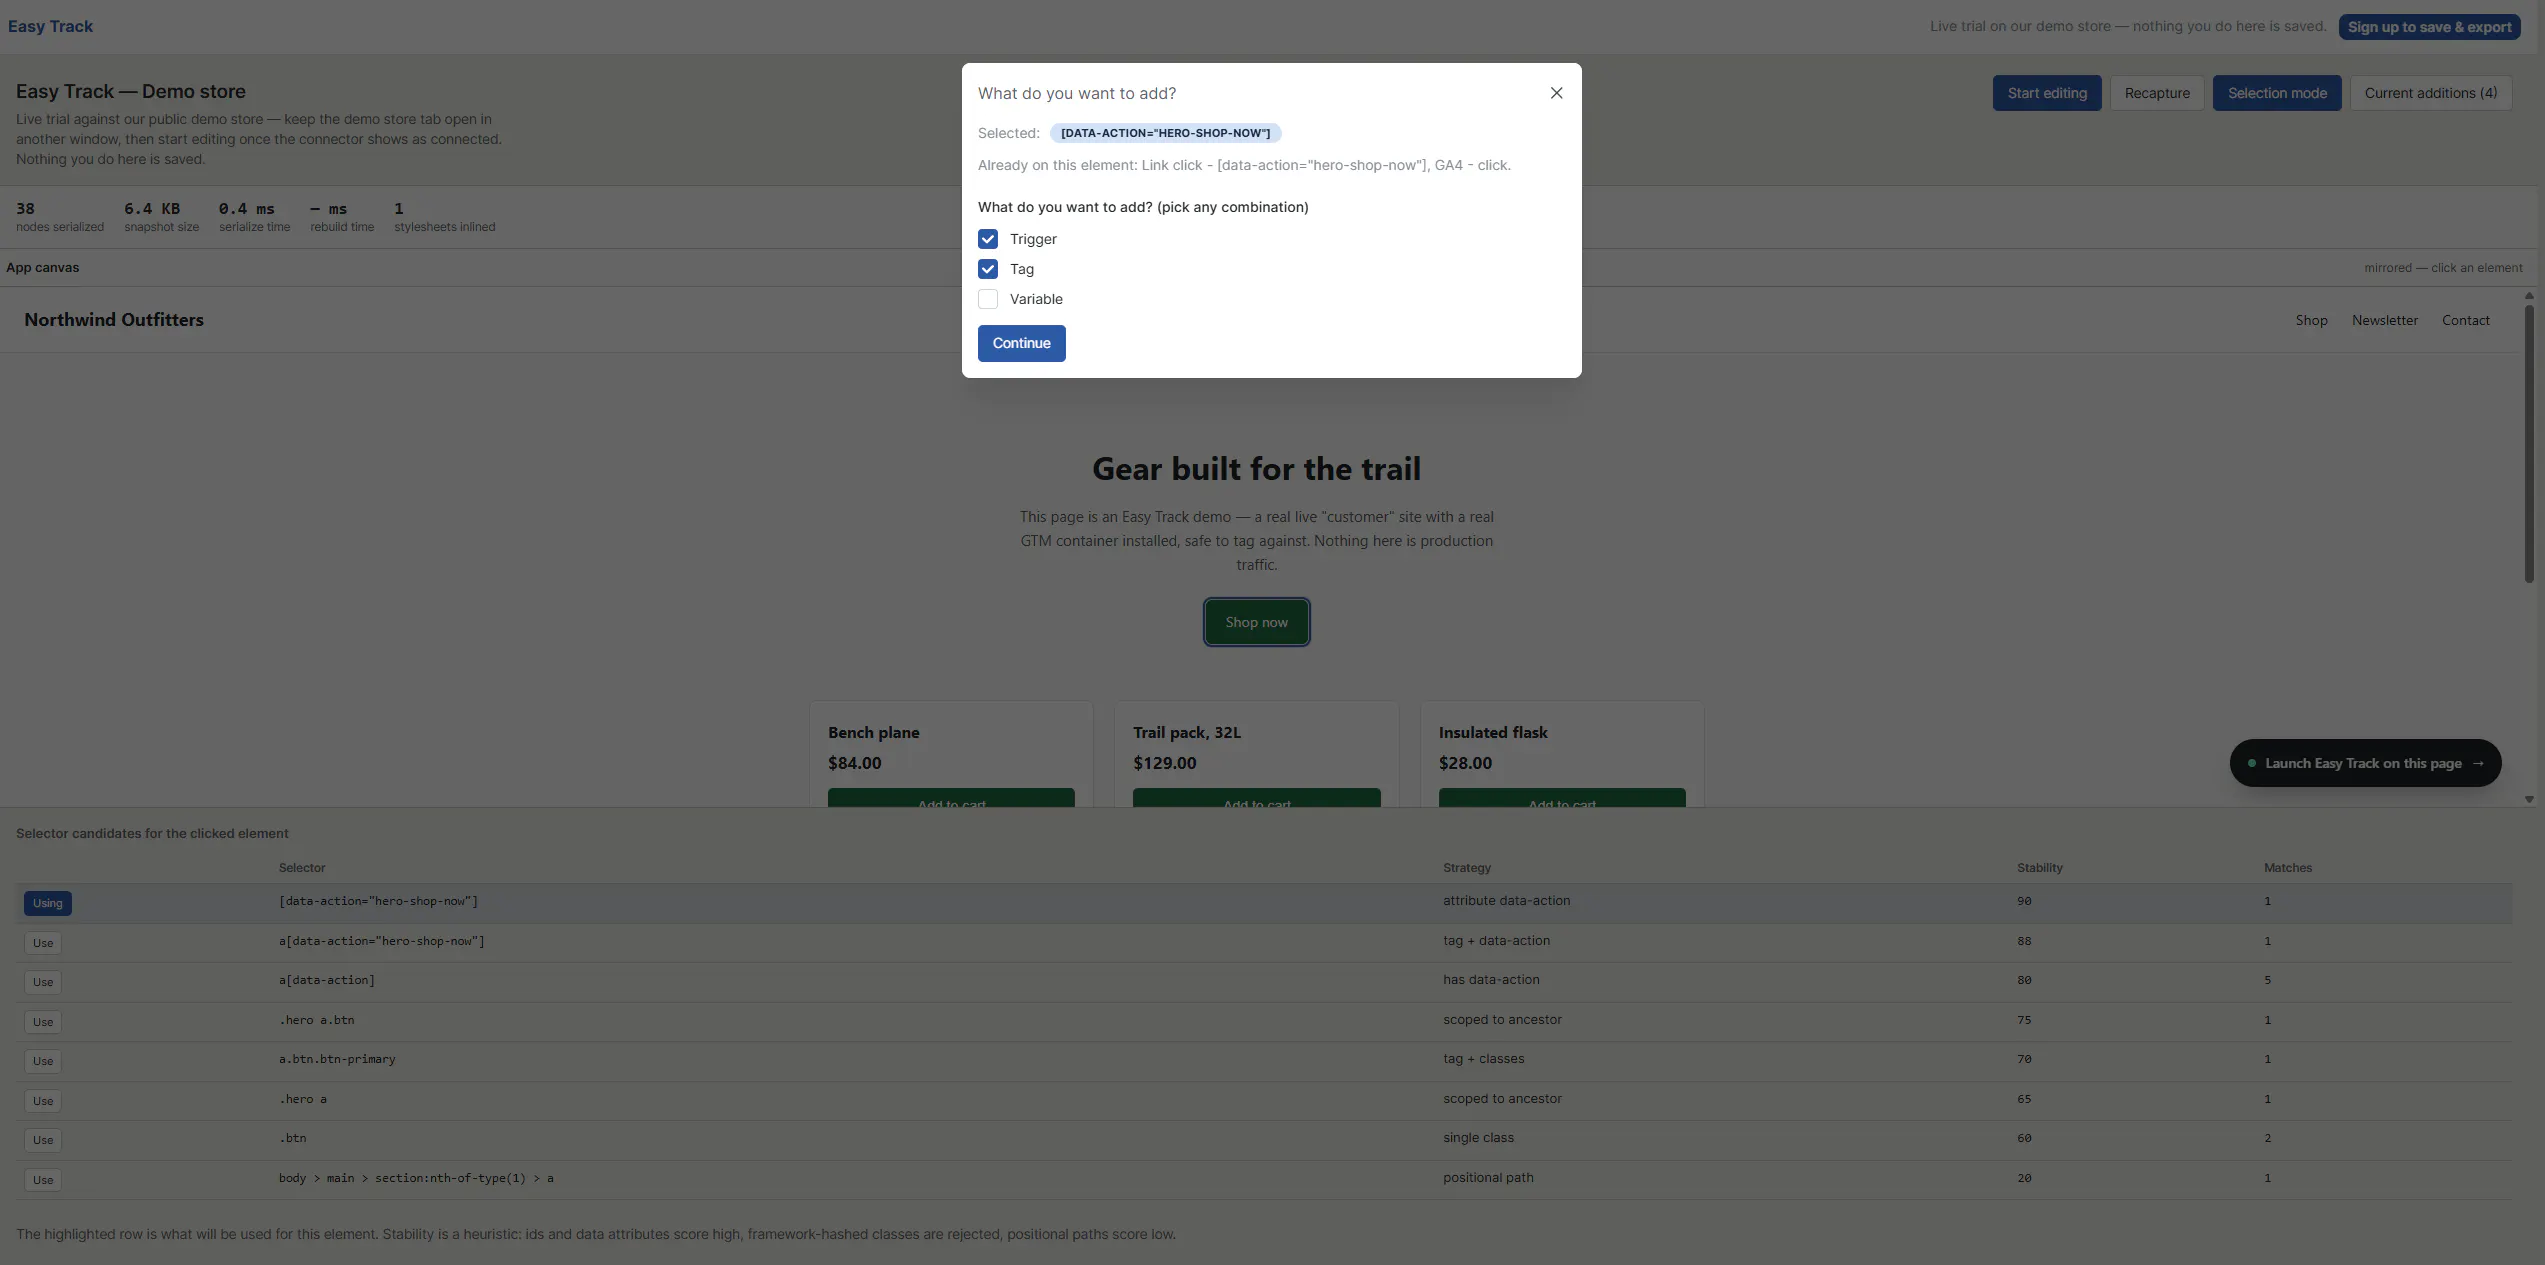Enable the Variable checkbox
Viewport: 2545px width, 1265px height.
988,299
